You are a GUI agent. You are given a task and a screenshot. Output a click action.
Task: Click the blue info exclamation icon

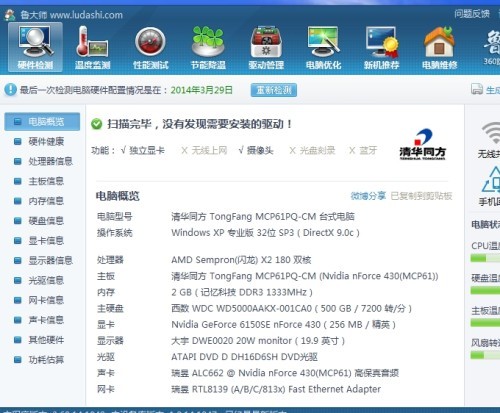tap(11, 90)
